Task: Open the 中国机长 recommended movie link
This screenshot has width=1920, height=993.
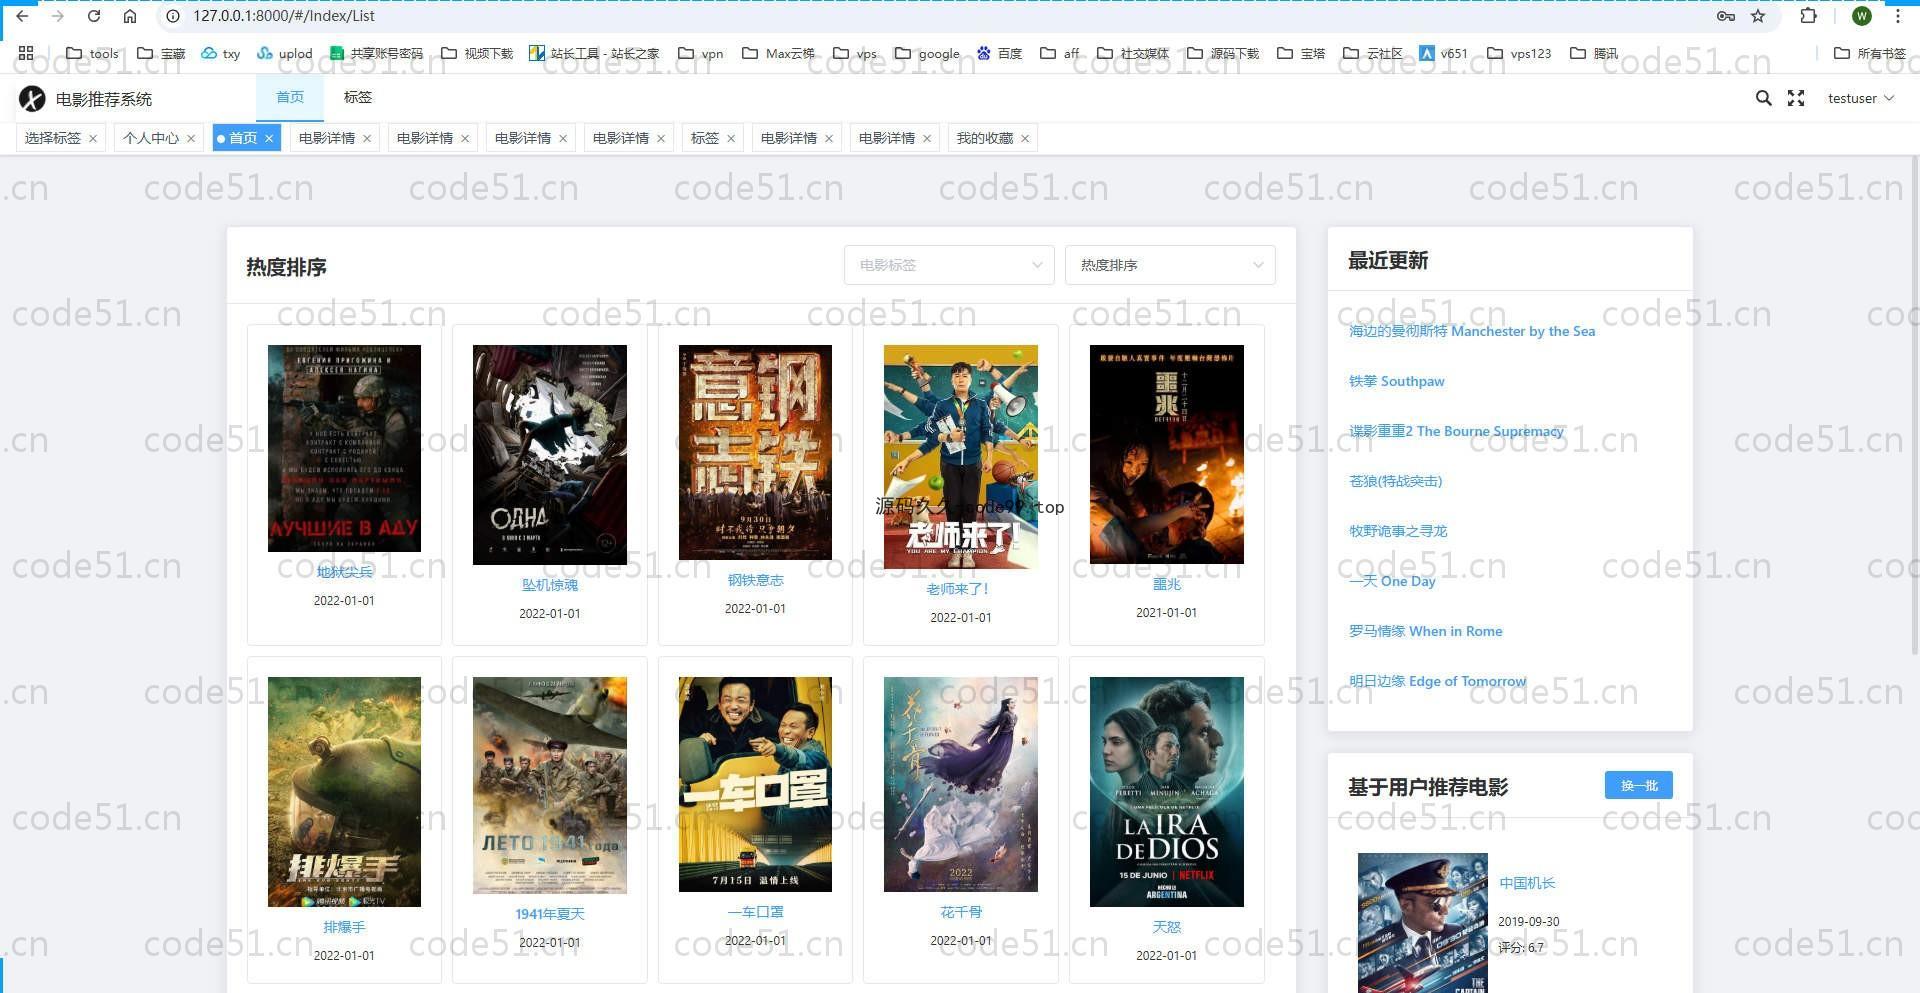Action: point(1527,883)
